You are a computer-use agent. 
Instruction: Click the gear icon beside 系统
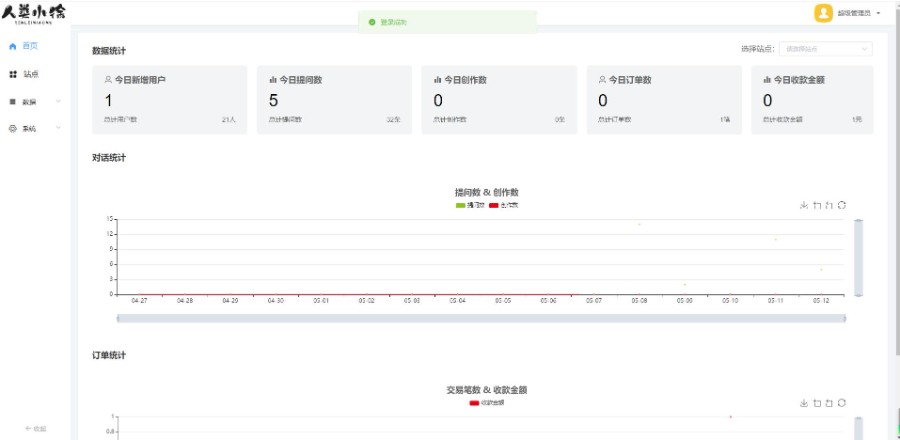pyautogui.click(x=13, y=129)
